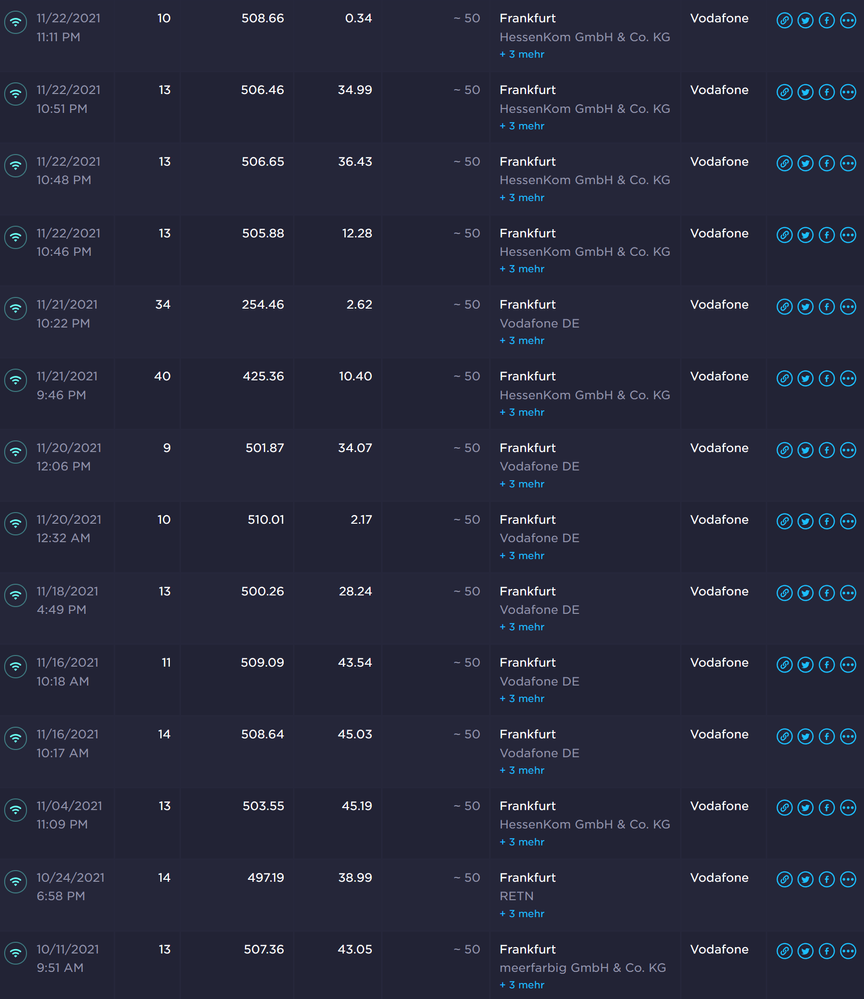864x999 pixels.
Task: Click the date 10/24/2021 6:58 PM
Action: click(70, 887)
